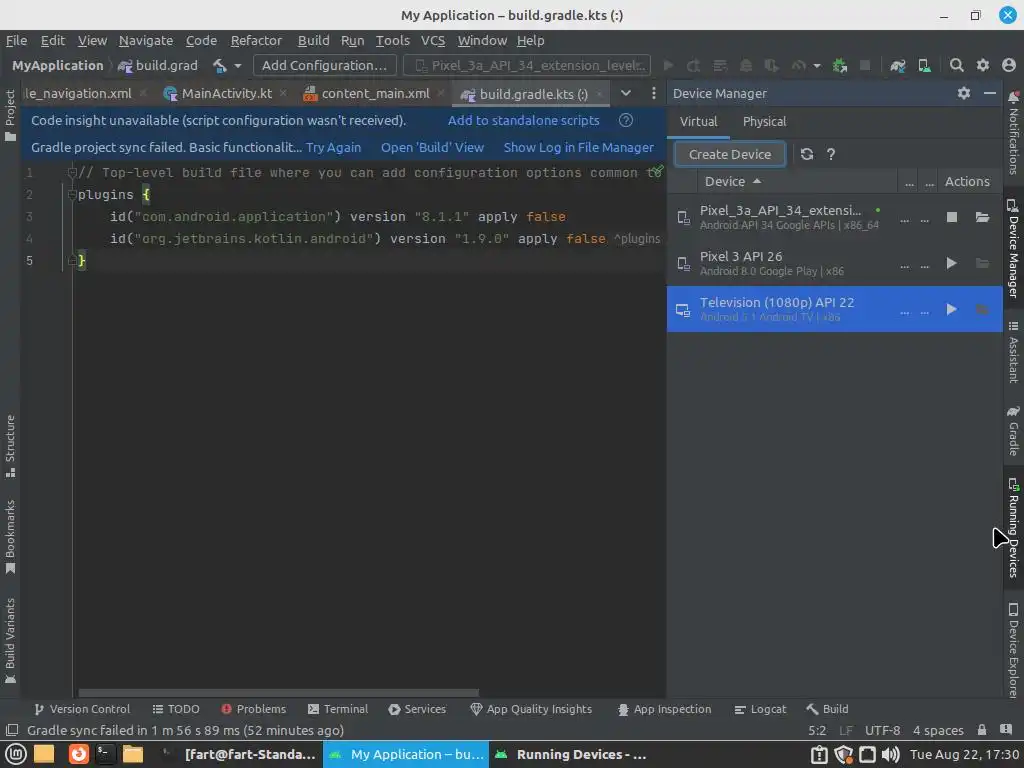Hide the Device Manager panel

coord(990,93)
